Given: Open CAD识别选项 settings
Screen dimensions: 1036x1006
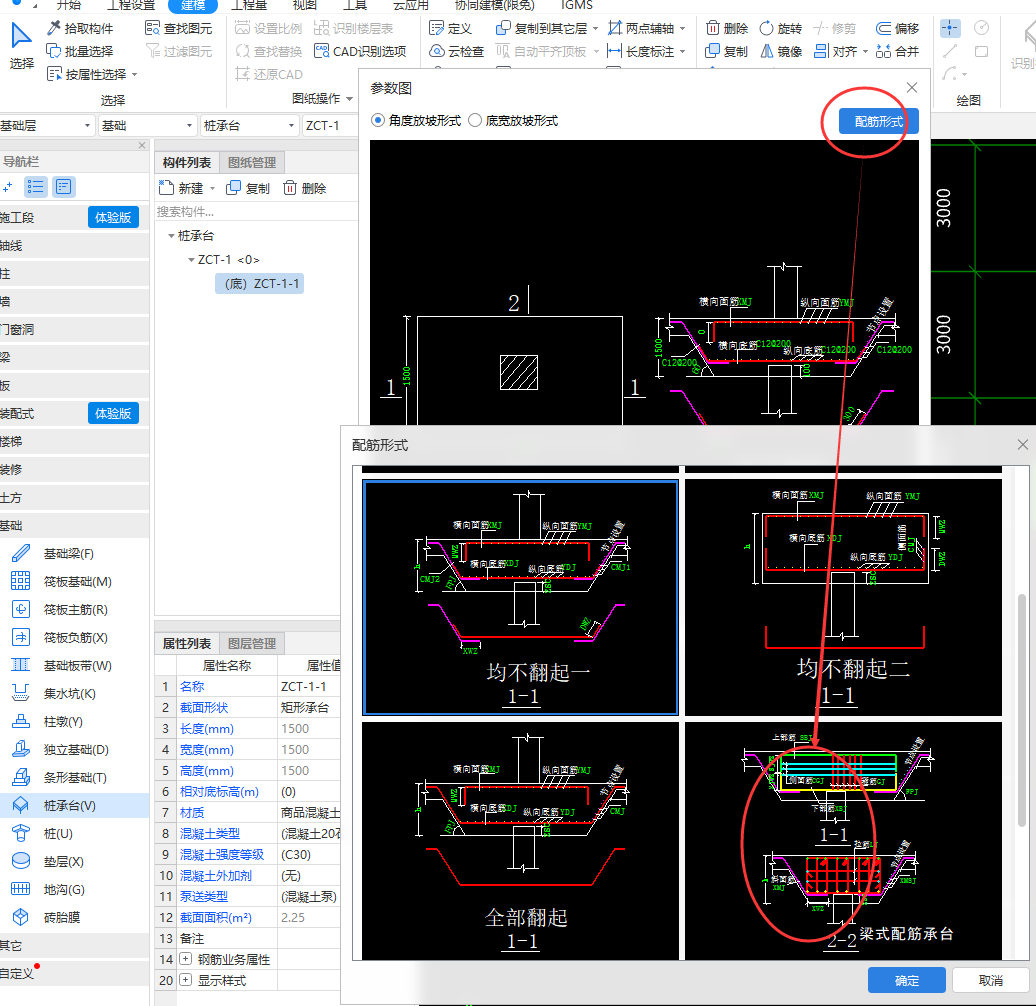Looking at the screenshot, I should click(360, 51).
